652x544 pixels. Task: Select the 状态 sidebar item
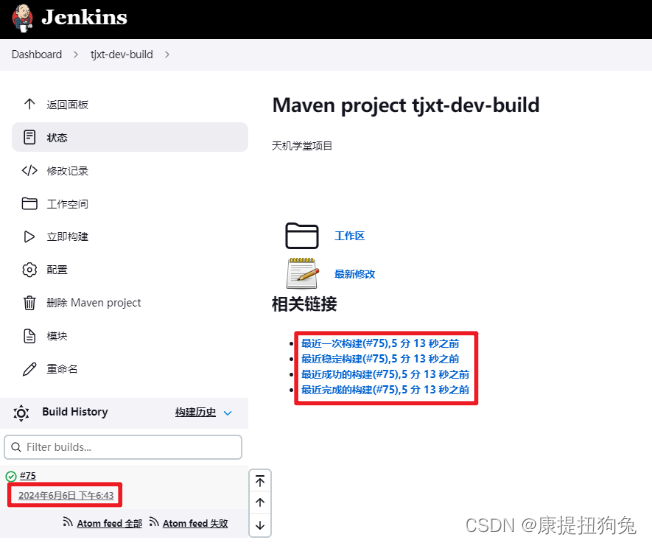point(130,137)
